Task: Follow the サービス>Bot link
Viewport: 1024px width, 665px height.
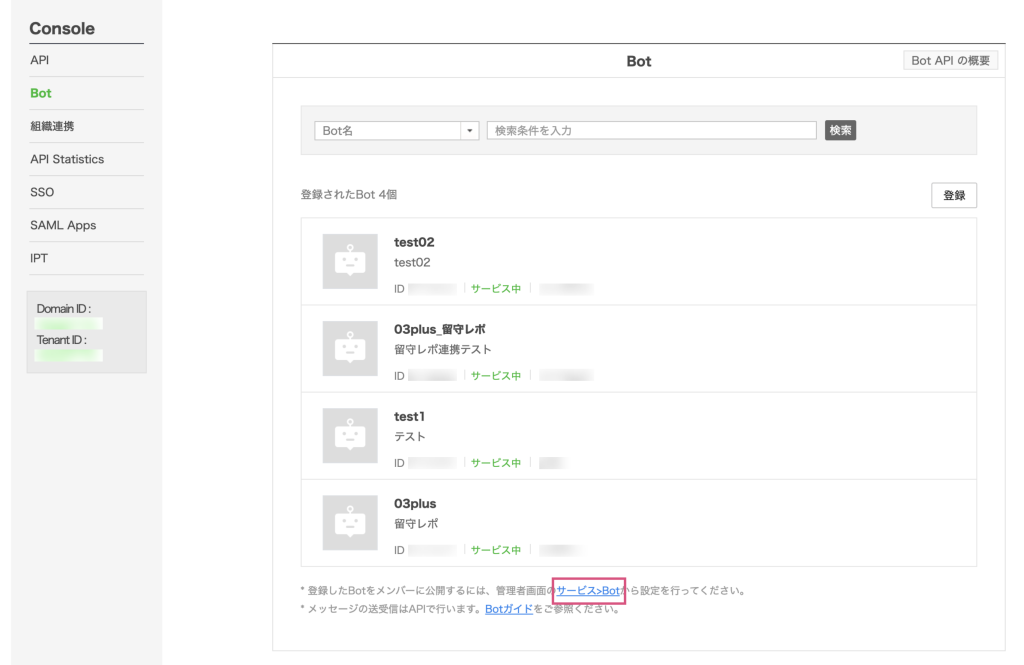Action: coord(589,591)
